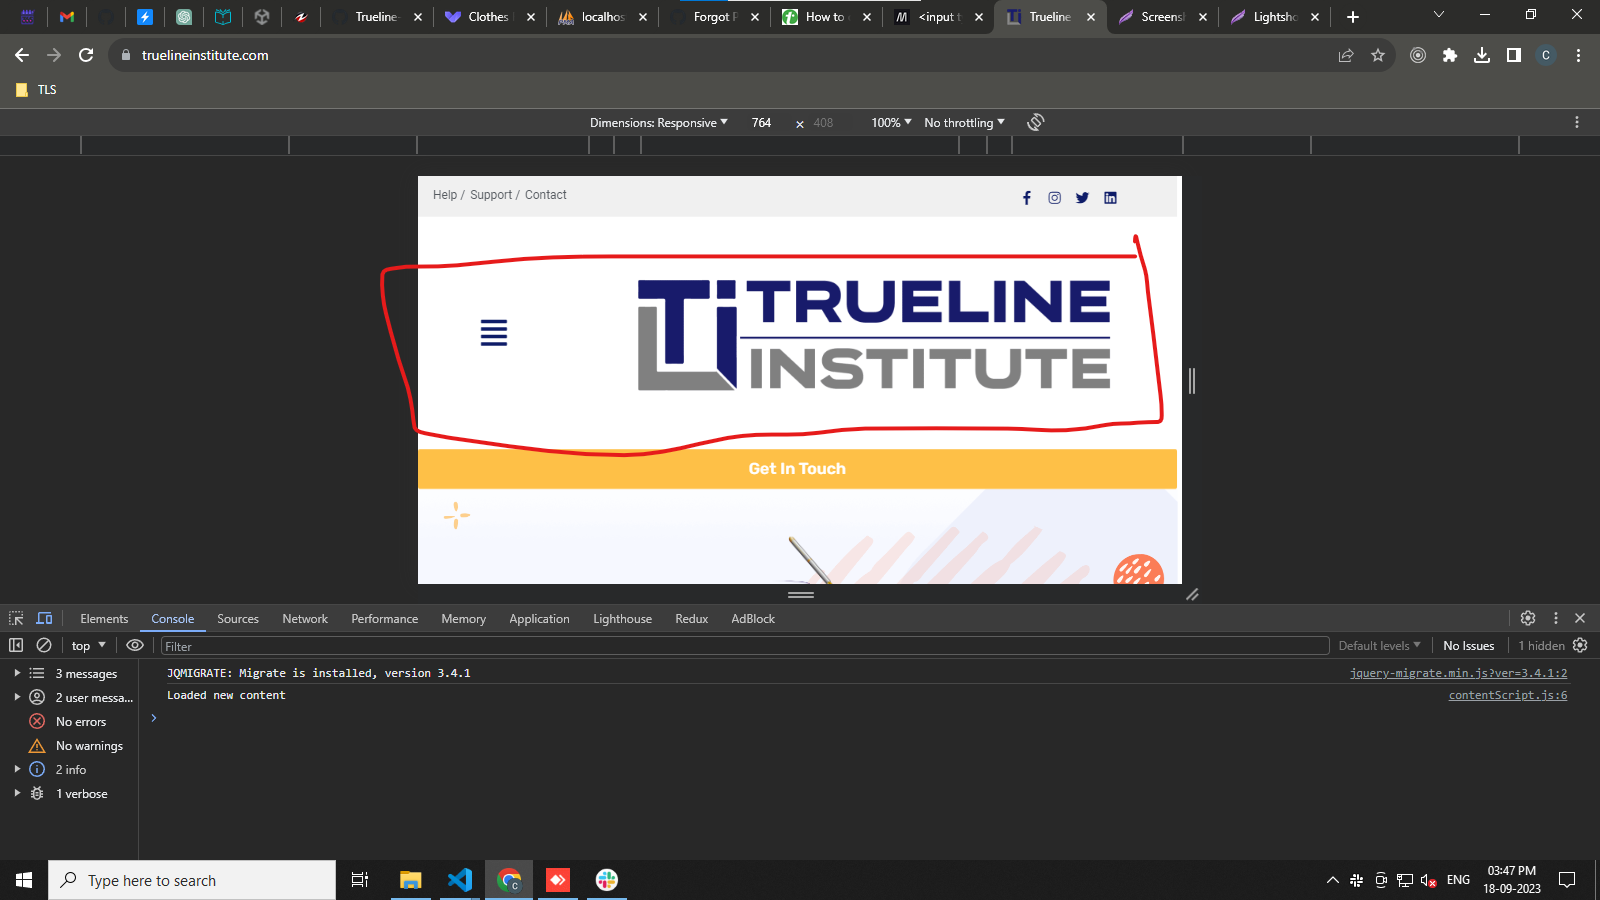
Task: Switch to the Performance tab
Action: click(x=384, y=619)
